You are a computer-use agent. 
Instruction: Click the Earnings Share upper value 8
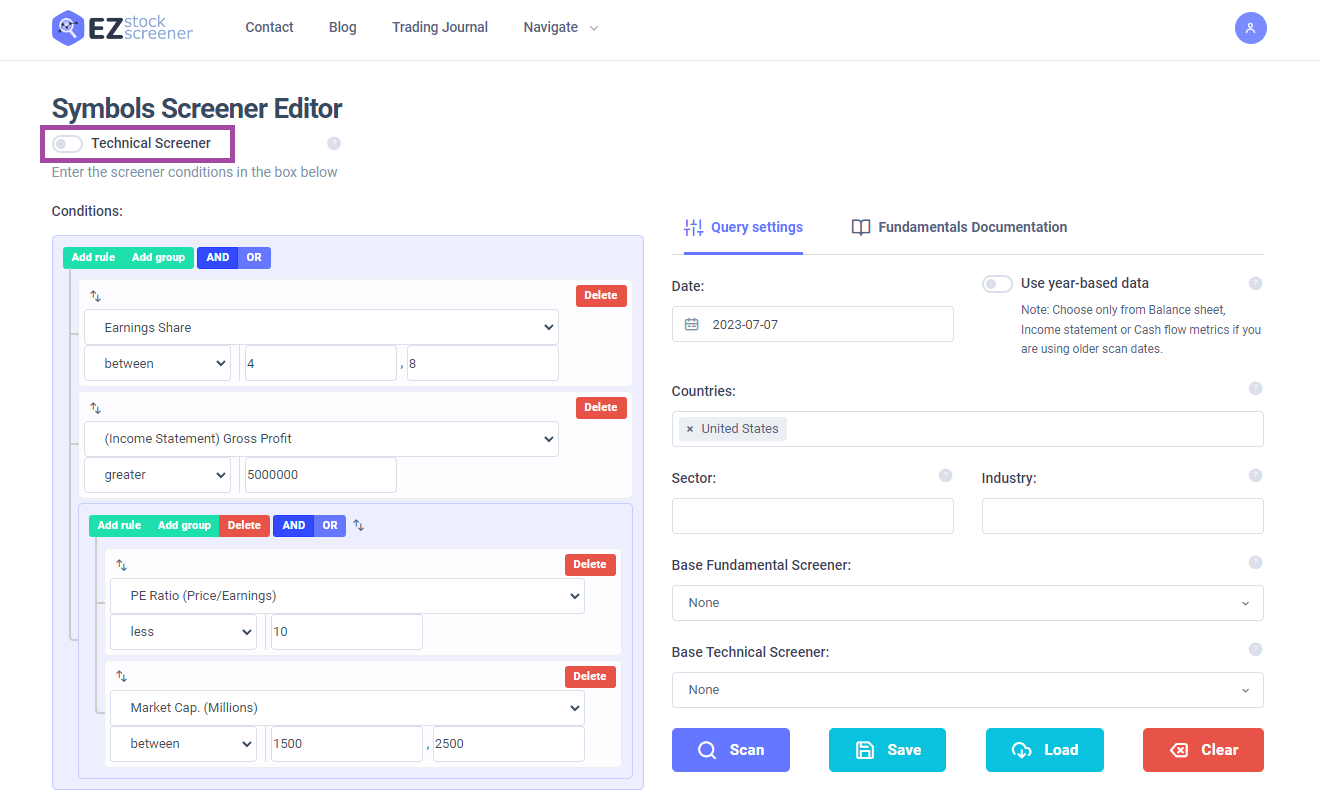click(483, 363)
